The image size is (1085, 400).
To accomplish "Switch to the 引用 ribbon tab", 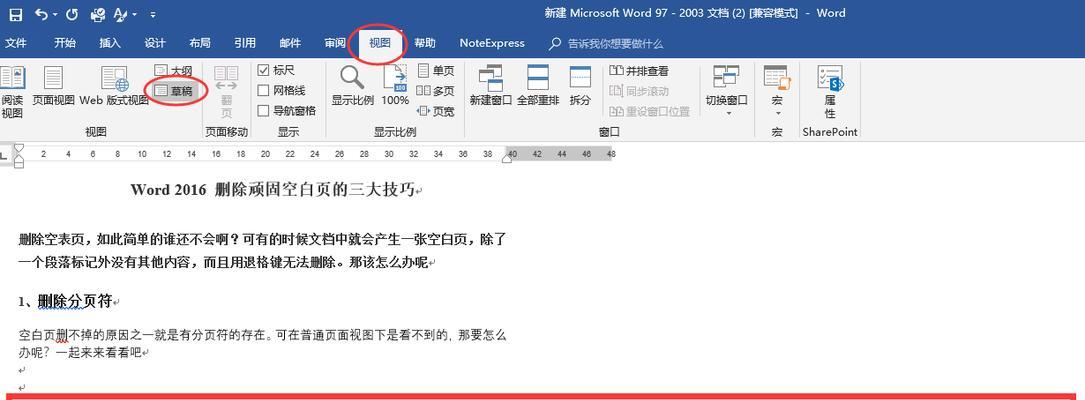I will coord(245,43).
